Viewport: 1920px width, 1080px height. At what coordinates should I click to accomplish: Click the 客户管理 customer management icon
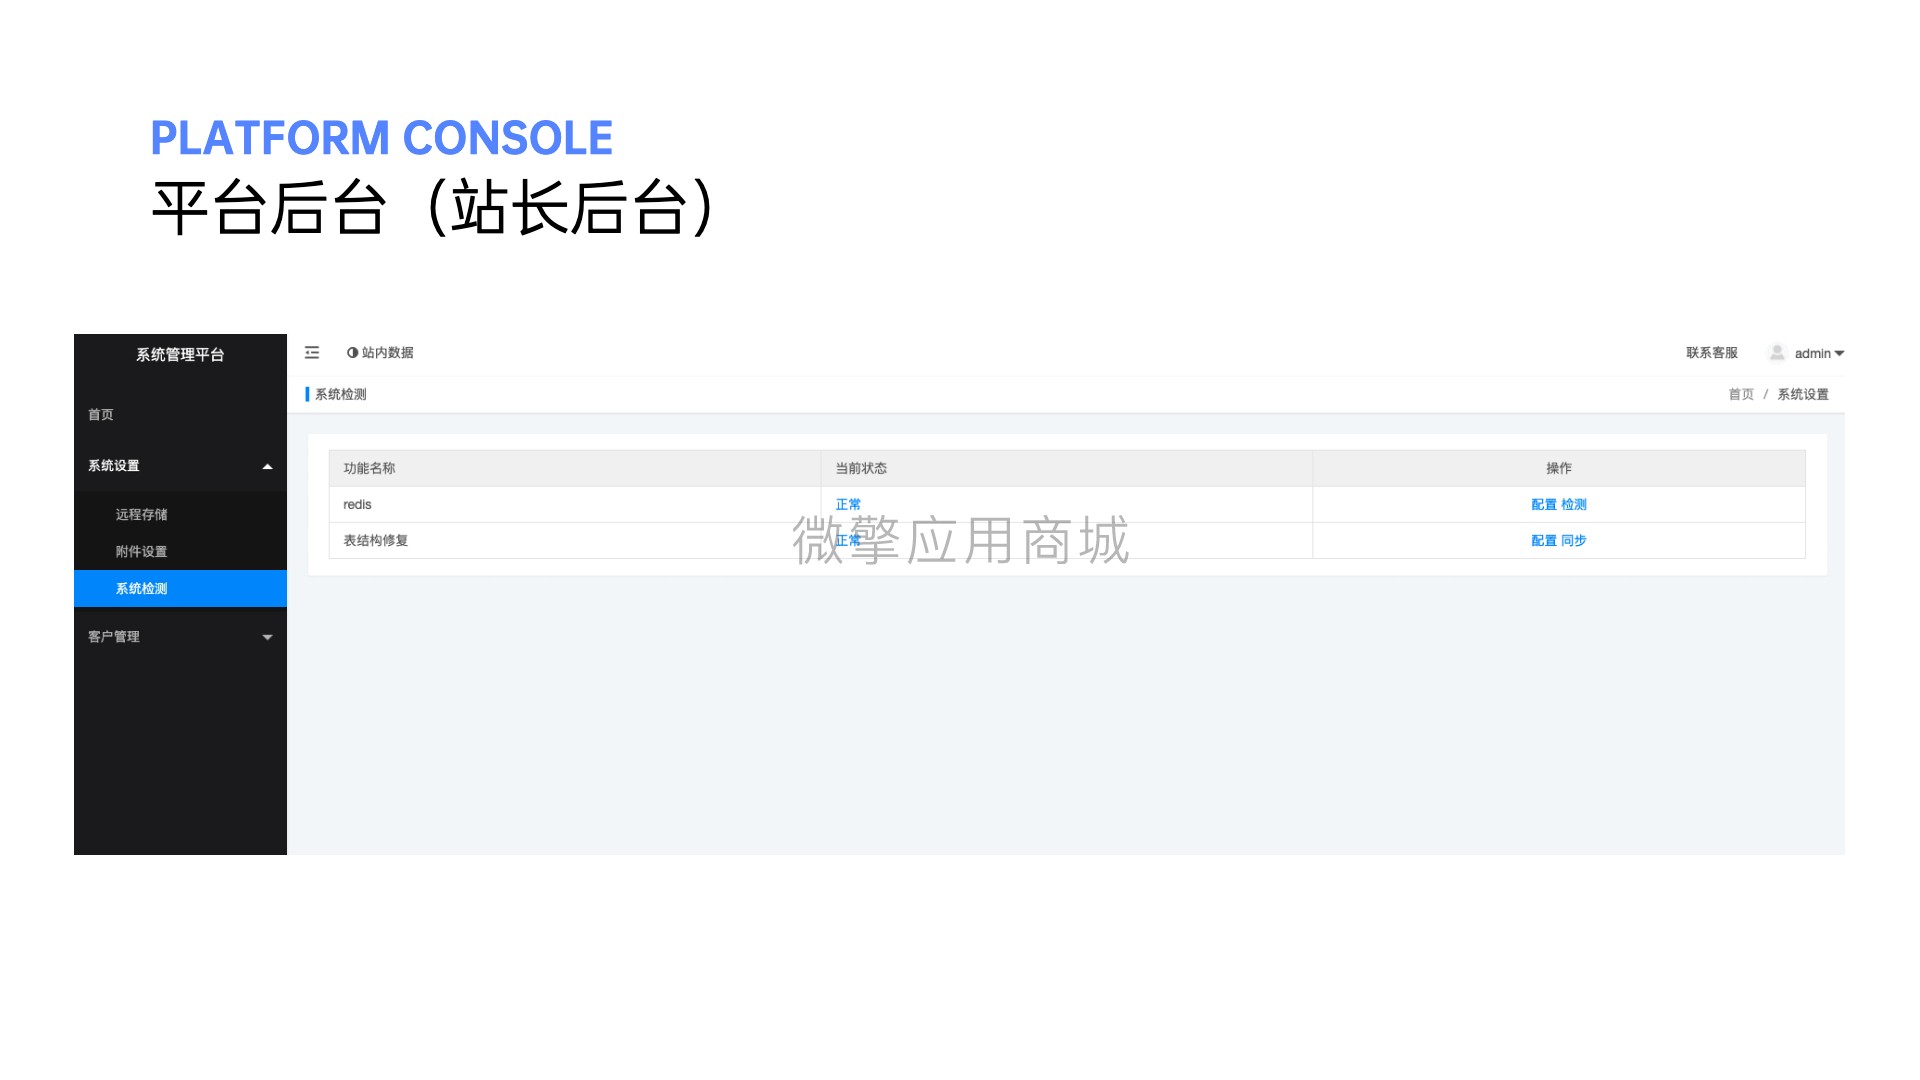[182, 636]
